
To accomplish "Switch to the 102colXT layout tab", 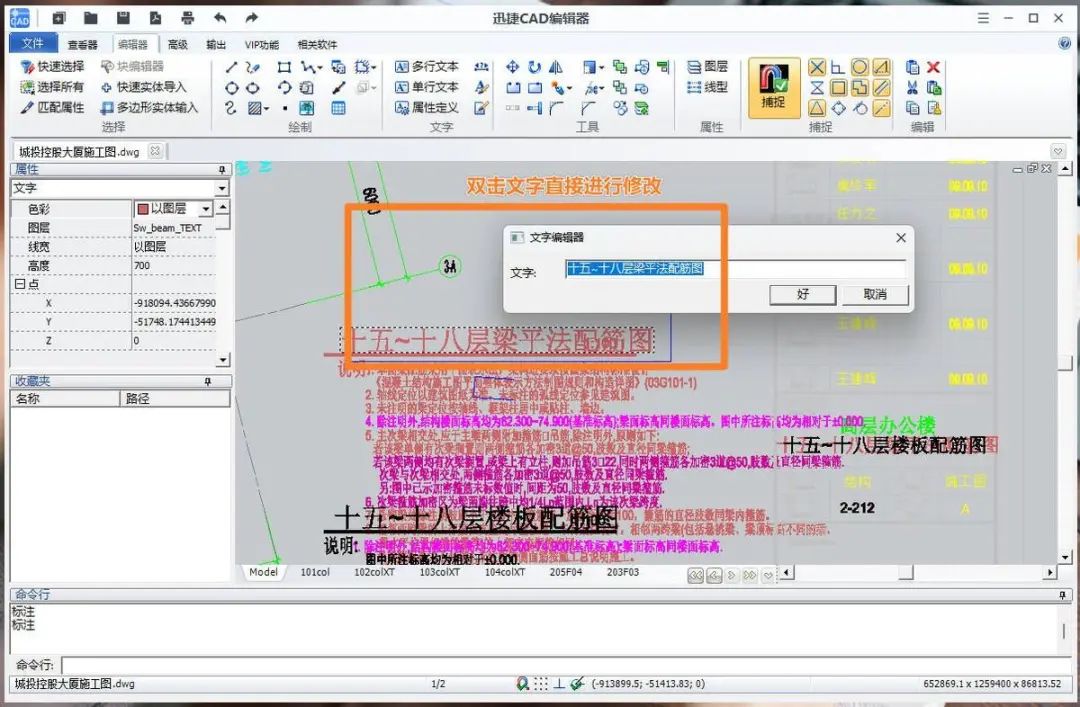I will [373, 572].
